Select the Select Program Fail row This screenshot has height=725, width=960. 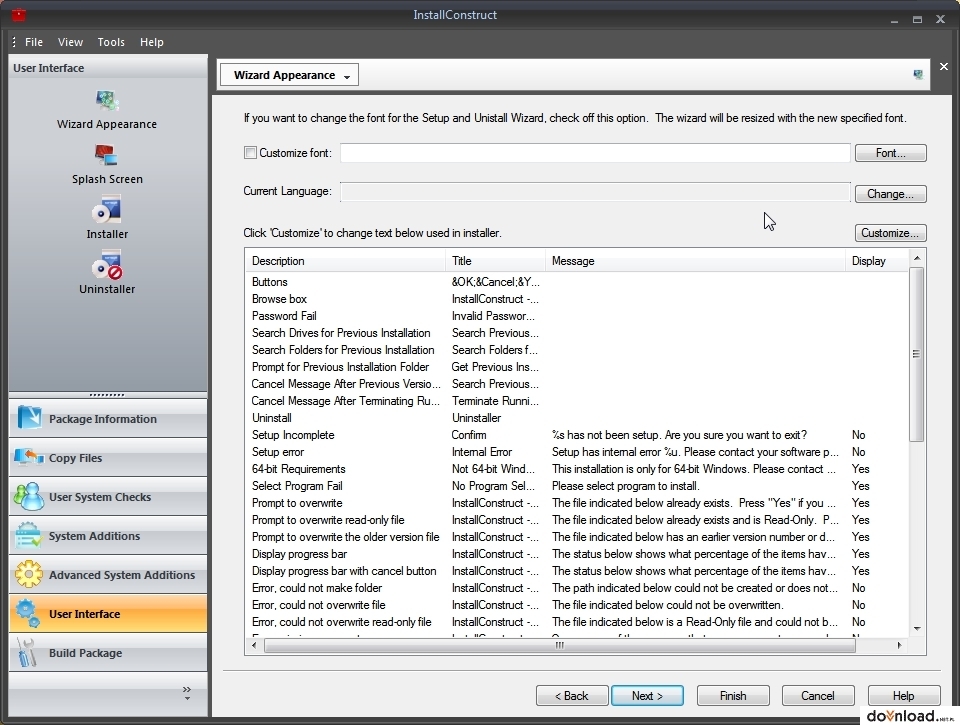tap(577, 486)
